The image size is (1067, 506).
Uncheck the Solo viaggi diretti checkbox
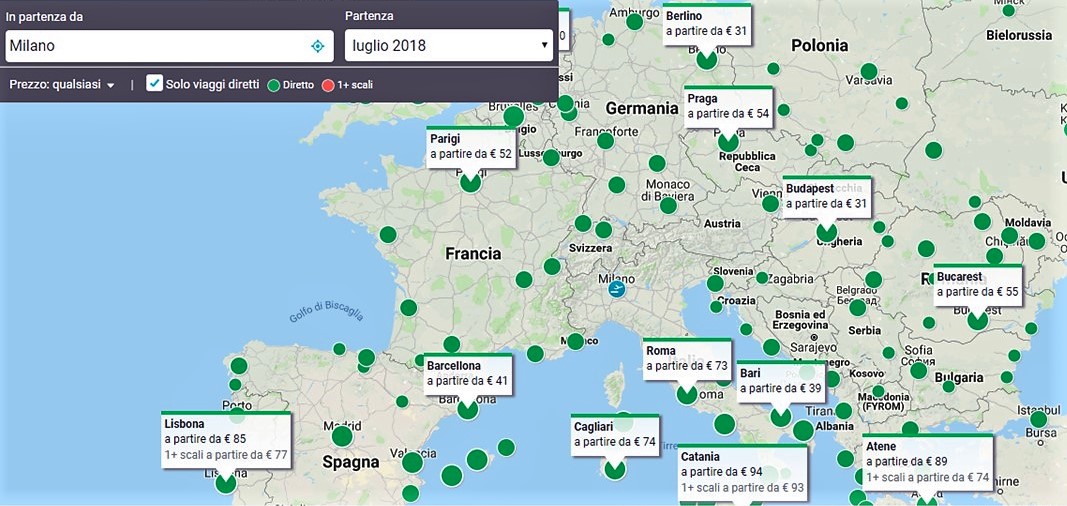coord(154,83)
